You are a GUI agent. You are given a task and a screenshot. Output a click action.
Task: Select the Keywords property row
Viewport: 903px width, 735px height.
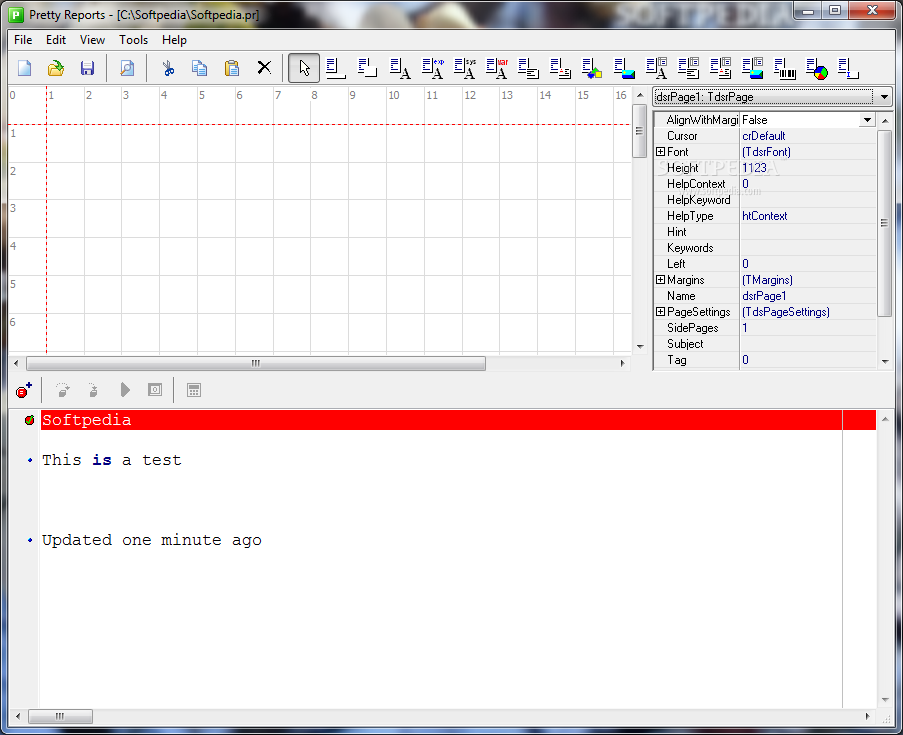(x=765, y=248)
